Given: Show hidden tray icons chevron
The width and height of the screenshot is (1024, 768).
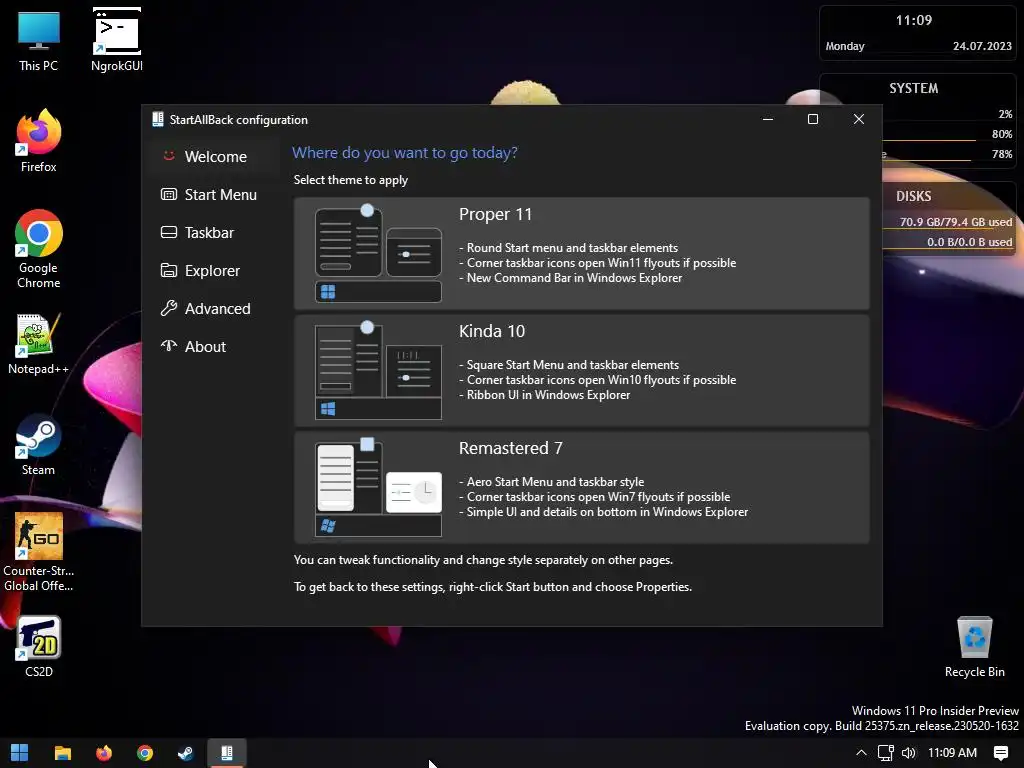Looking at the screenshot, I should [861, 753].
